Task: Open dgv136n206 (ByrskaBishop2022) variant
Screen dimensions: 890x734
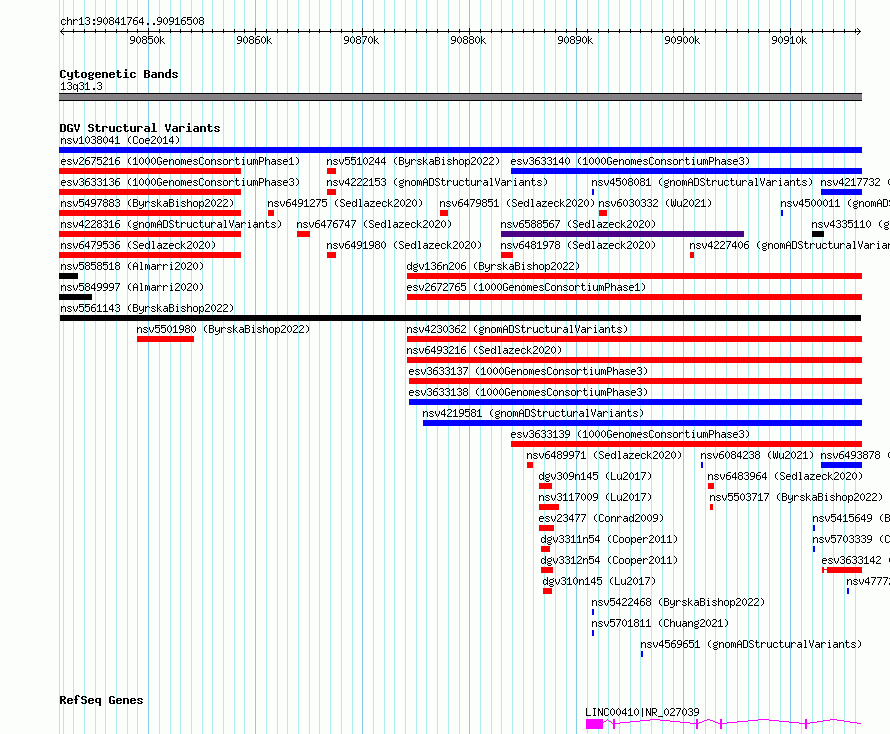Action: tap(493, 266)
